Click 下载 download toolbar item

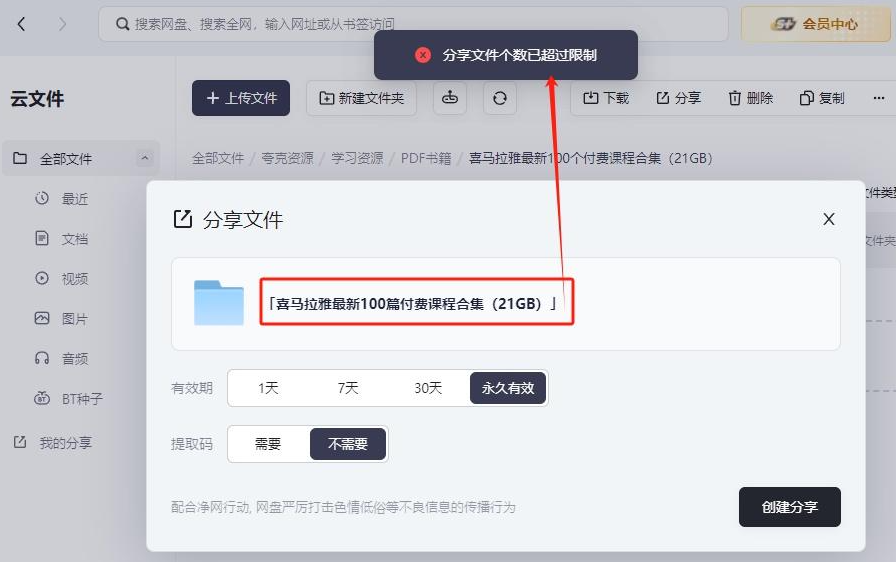(x=606, y=98)
